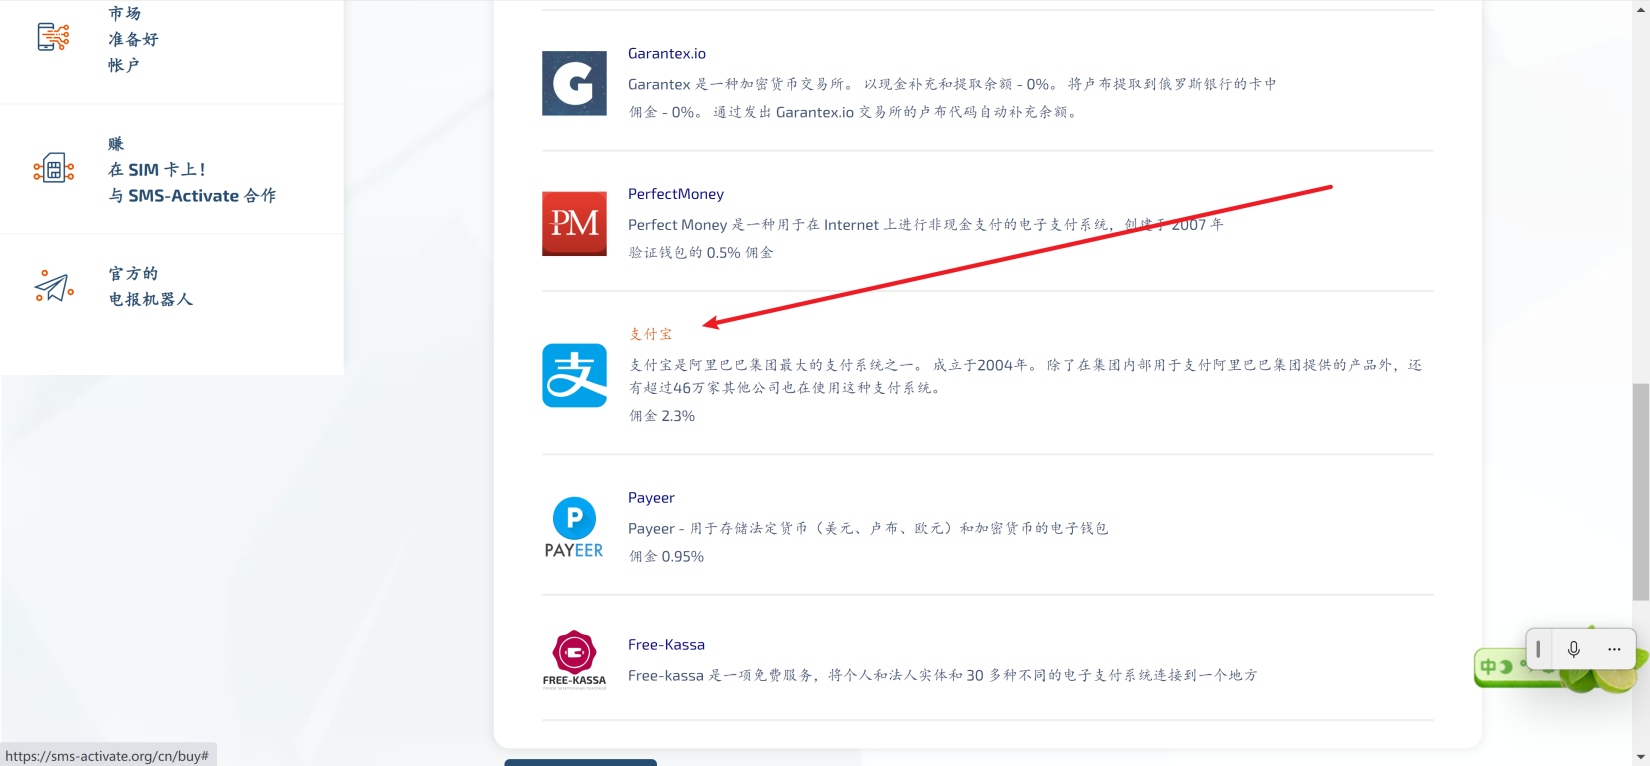
Task: Open the Free-Kassa payment link
Action: [666, 645]
